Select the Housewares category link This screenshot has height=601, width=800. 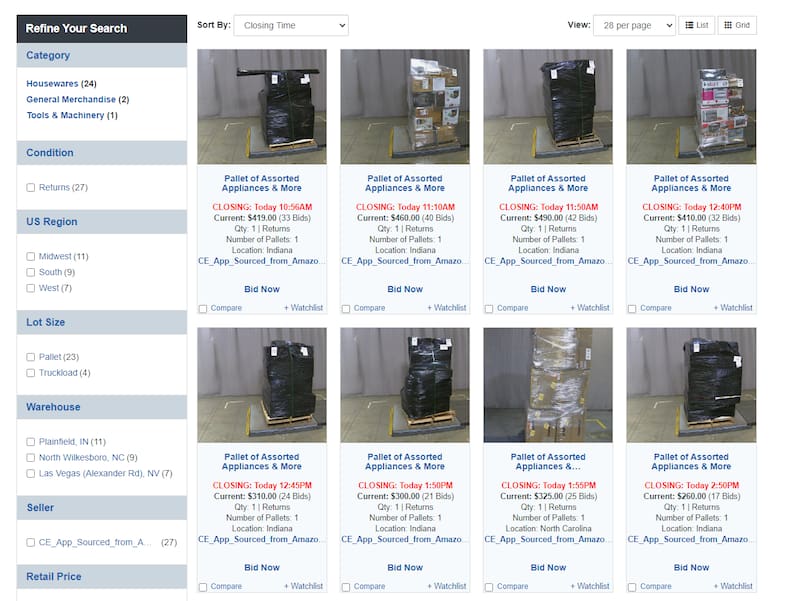coord(52,83)
